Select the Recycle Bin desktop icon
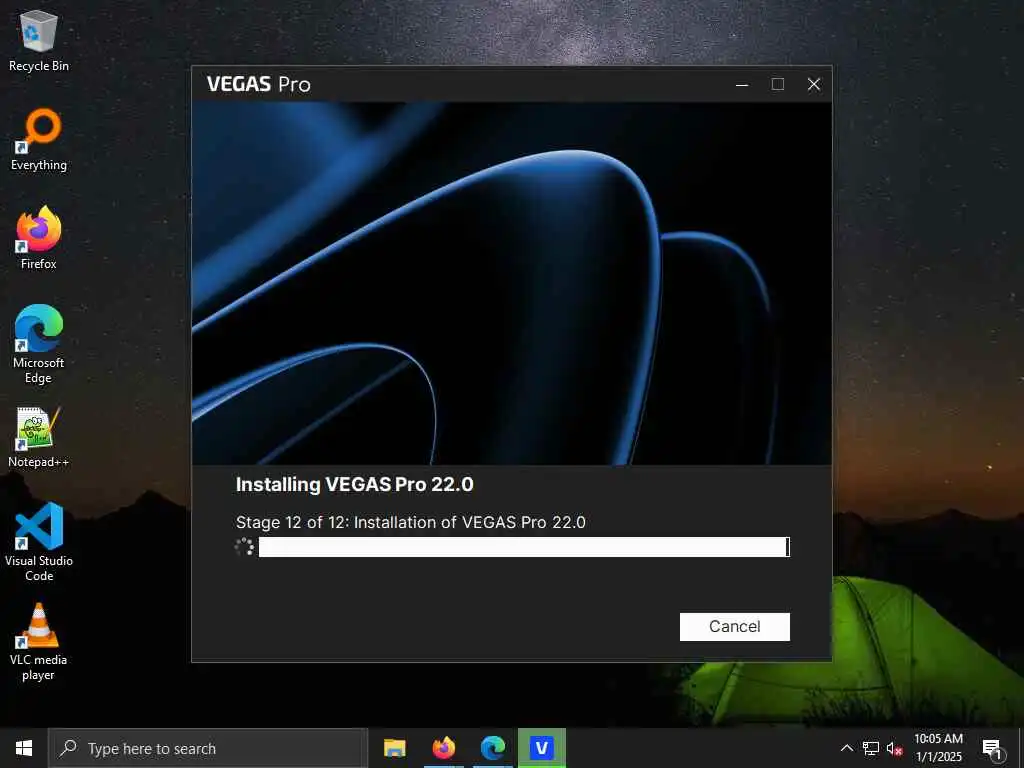This screenshot has height=768, width=1024. pos(39,40)
